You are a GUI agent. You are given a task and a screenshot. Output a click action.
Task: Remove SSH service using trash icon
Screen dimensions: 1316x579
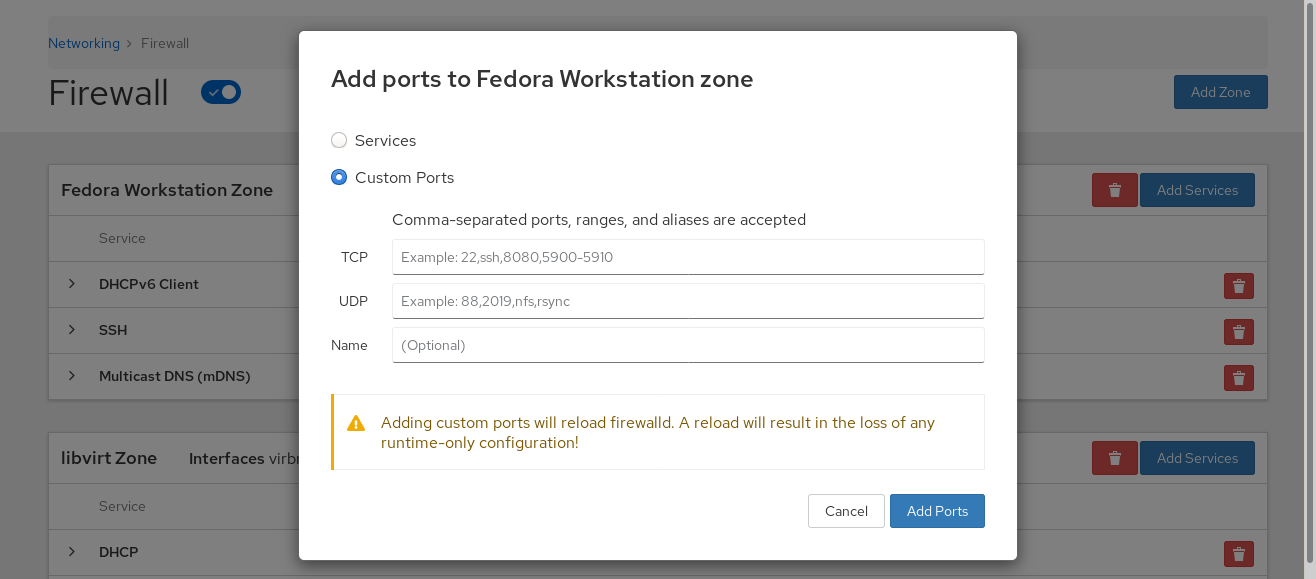[1238, 332]
